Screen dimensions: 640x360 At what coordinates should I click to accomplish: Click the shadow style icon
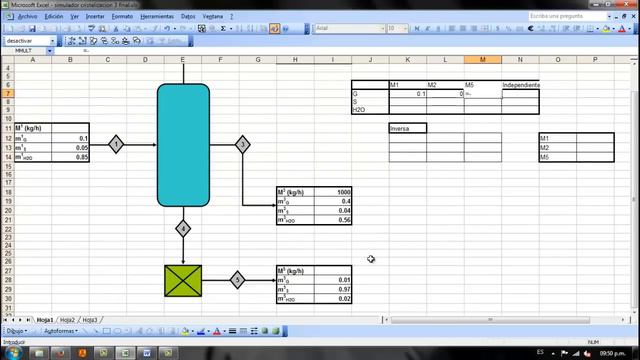[x=265, y=331]
